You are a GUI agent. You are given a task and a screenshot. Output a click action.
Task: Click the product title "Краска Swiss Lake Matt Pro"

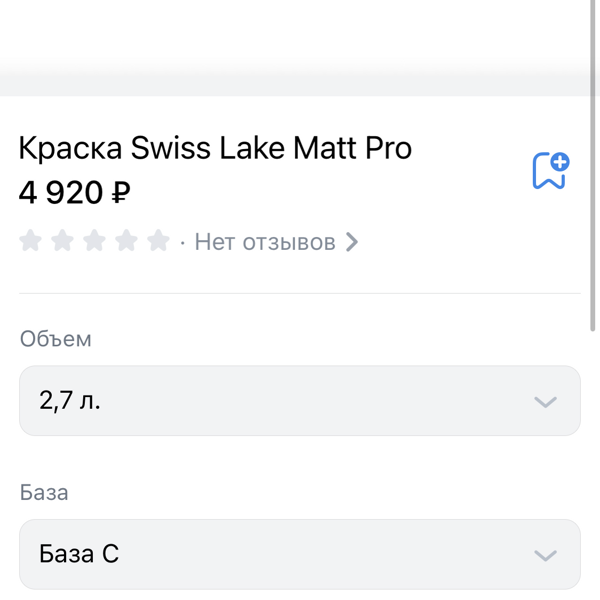coord(215,149)
